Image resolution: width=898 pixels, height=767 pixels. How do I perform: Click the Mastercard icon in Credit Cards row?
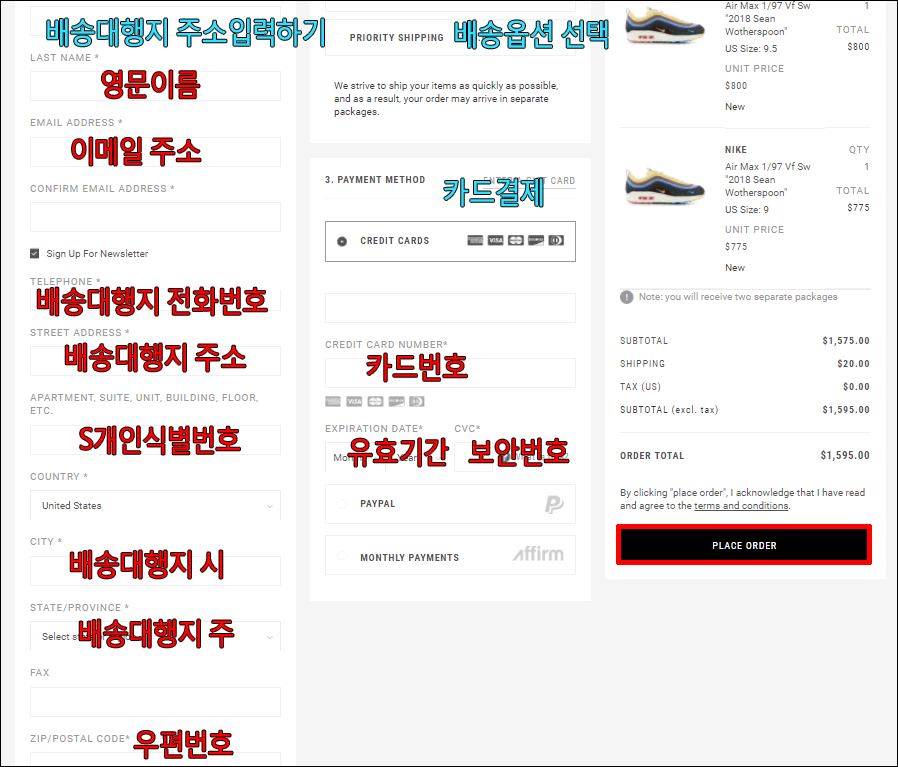point(515,240)
